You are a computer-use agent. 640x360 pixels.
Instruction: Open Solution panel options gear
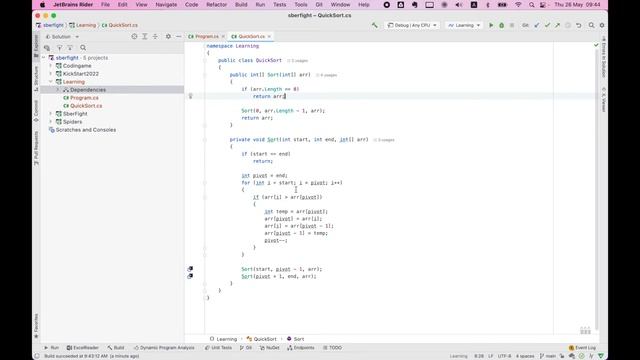click(x=168, y=36)
